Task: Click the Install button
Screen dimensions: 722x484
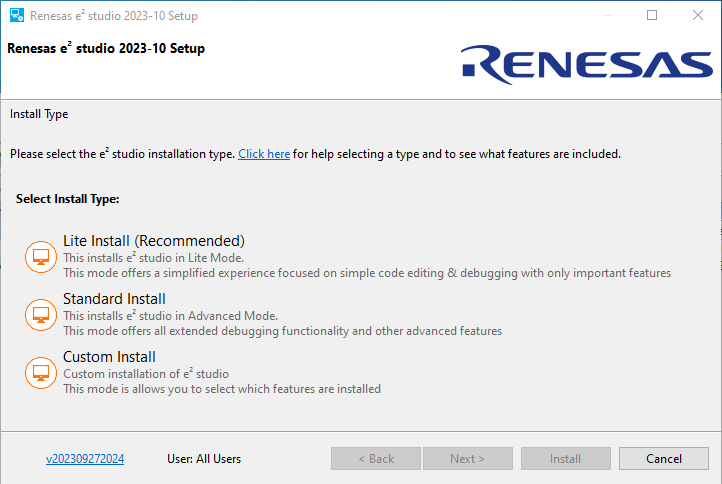Action: [x=565, y=459]
